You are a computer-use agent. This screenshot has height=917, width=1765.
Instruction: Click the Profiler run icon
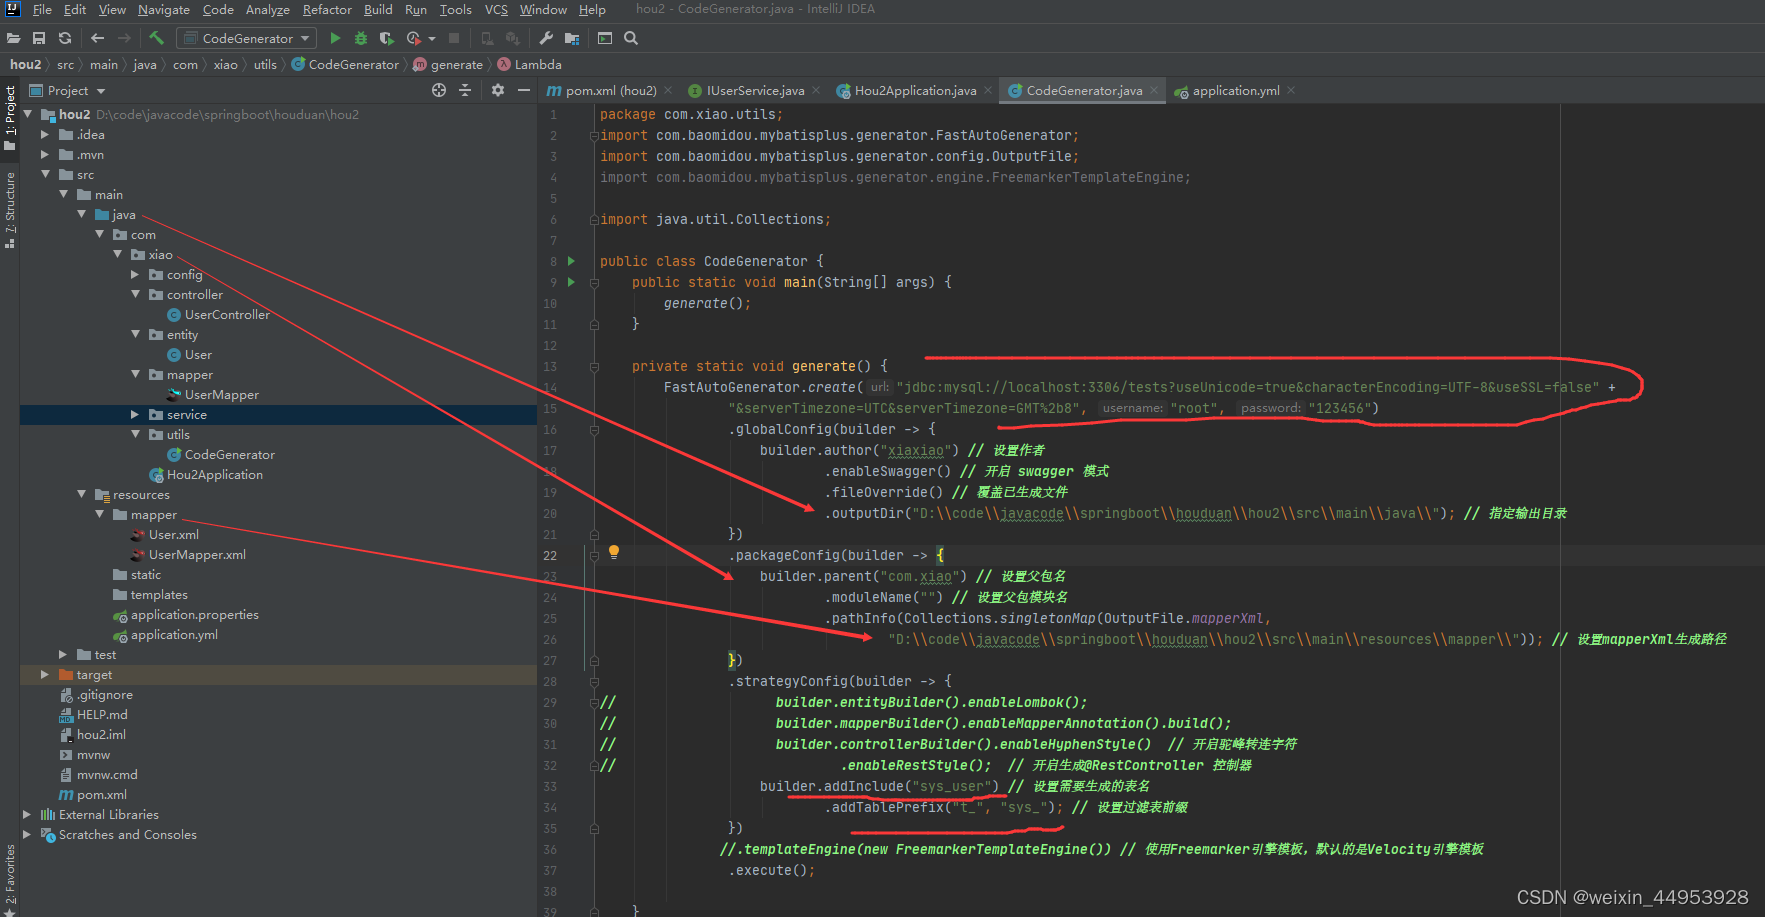pos(414,38)
